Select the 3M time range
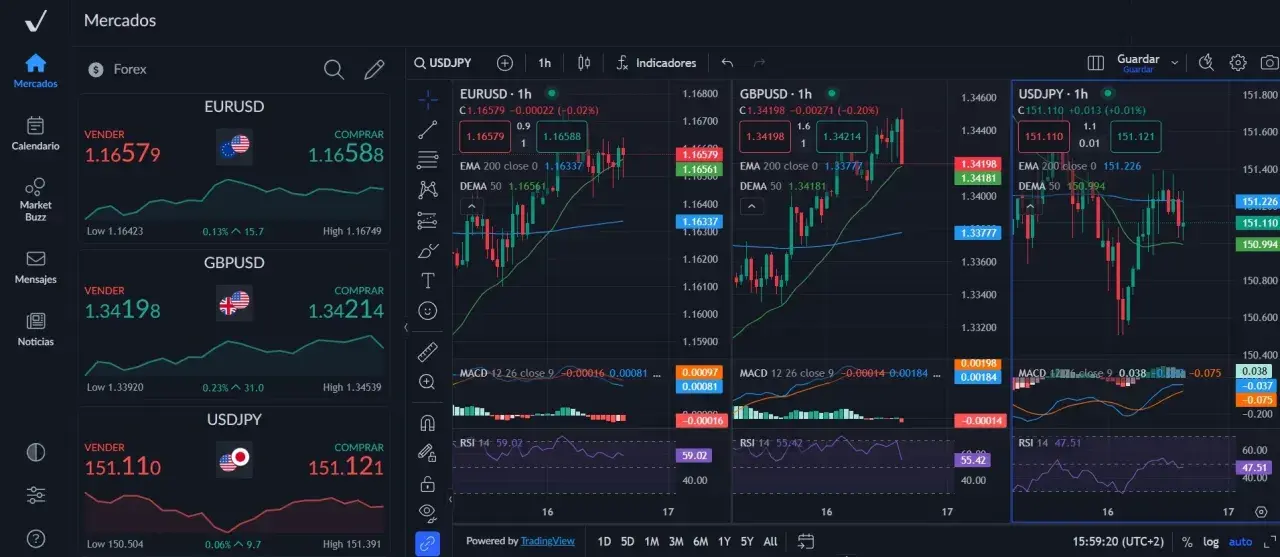Image resolution: width=1280 pixels, height=557 pixels. pyautogui.click(x=676, y=541)
